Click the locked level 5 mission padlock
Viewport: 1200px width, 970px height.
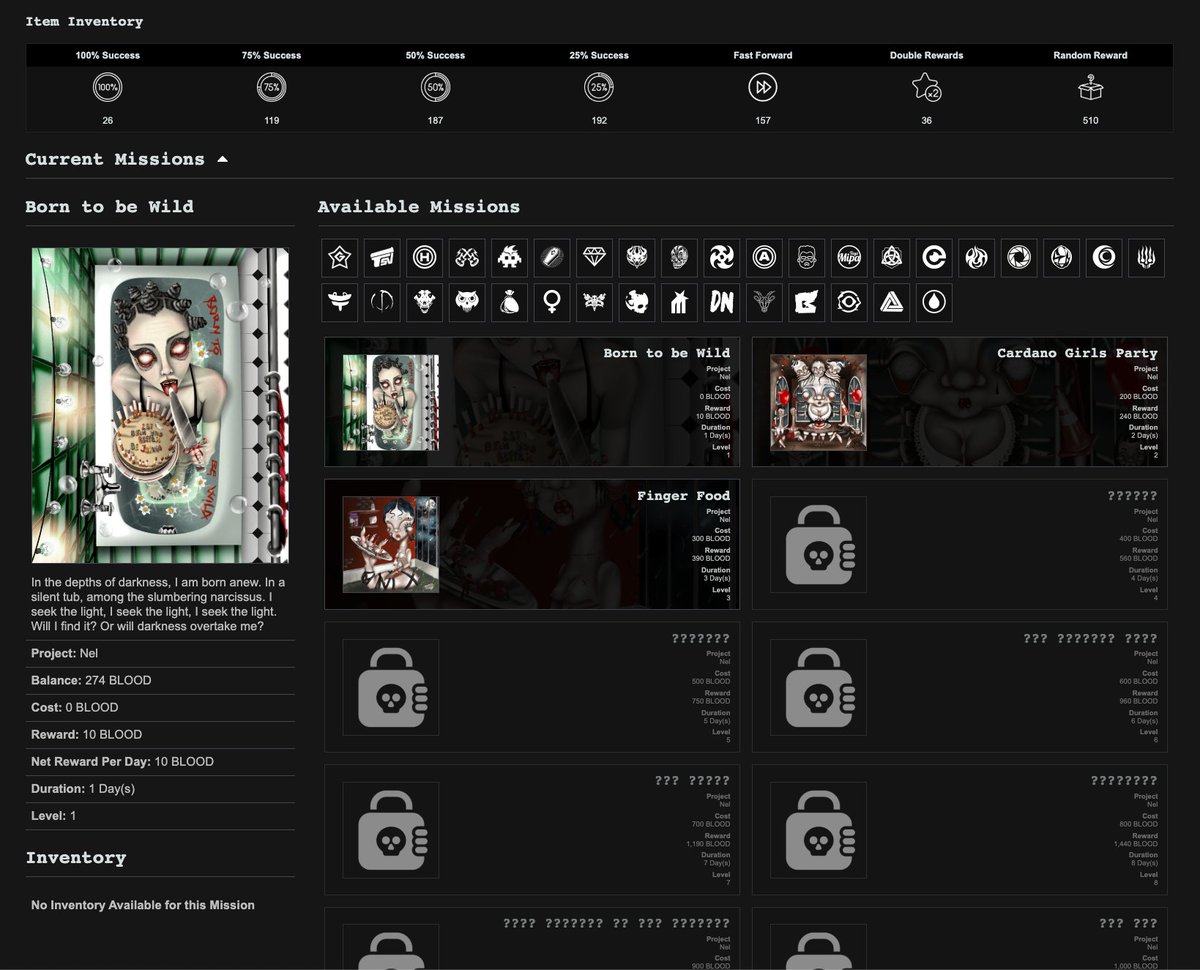coord(391,688)
